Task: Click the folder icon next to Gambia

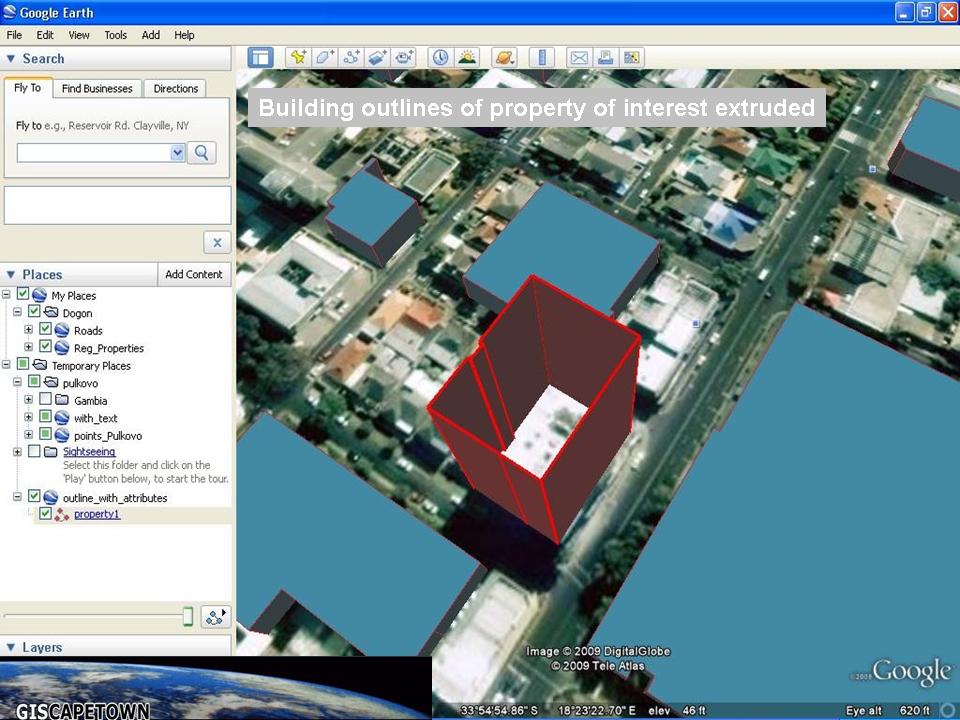Action: [x=62, y=400]
